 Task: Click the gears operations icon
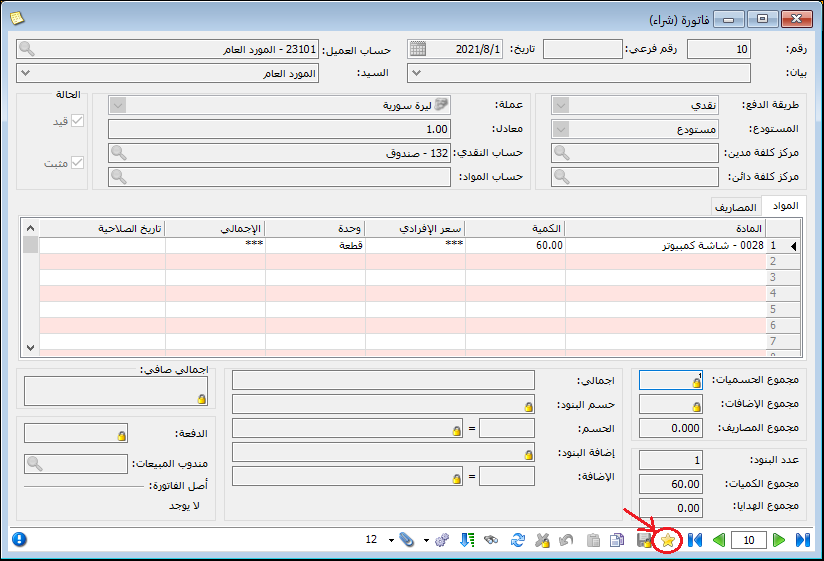point(442,540)
